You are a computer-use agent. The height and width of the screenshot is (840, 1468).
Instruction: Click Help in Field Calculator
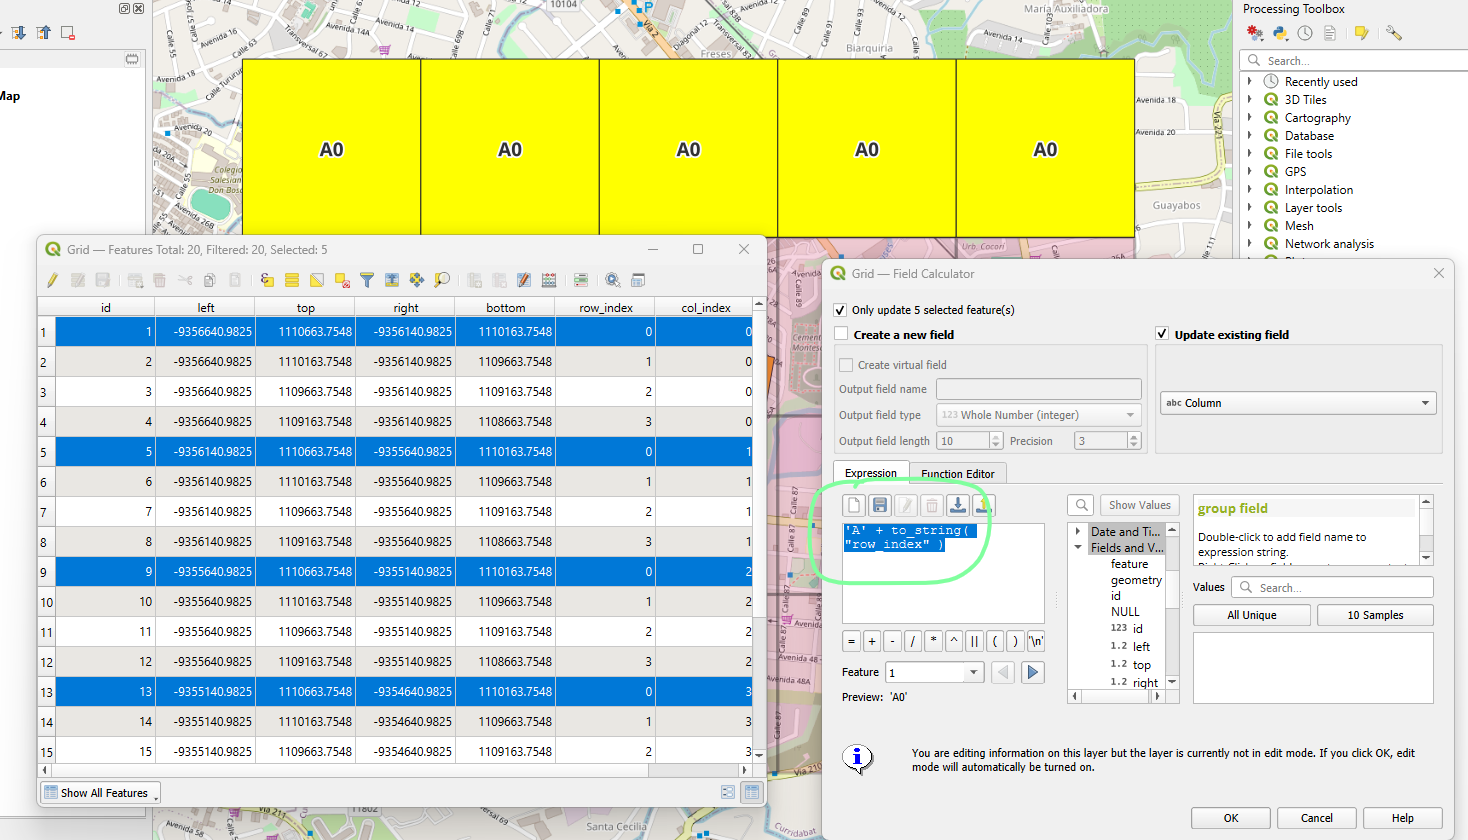point(1403,818)
